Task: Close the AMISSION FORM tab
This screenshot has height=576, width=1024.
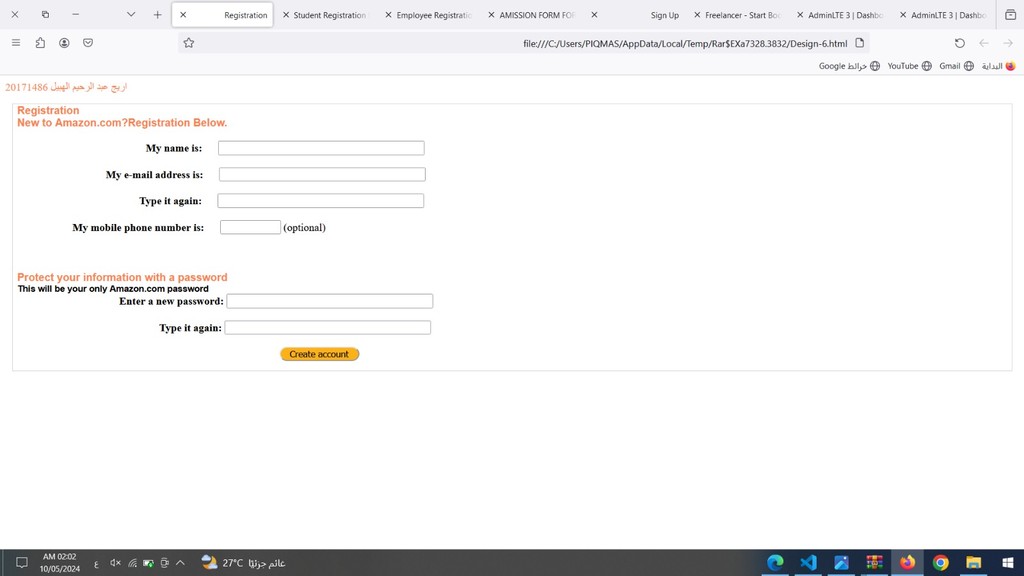Action: coord(491,14)
